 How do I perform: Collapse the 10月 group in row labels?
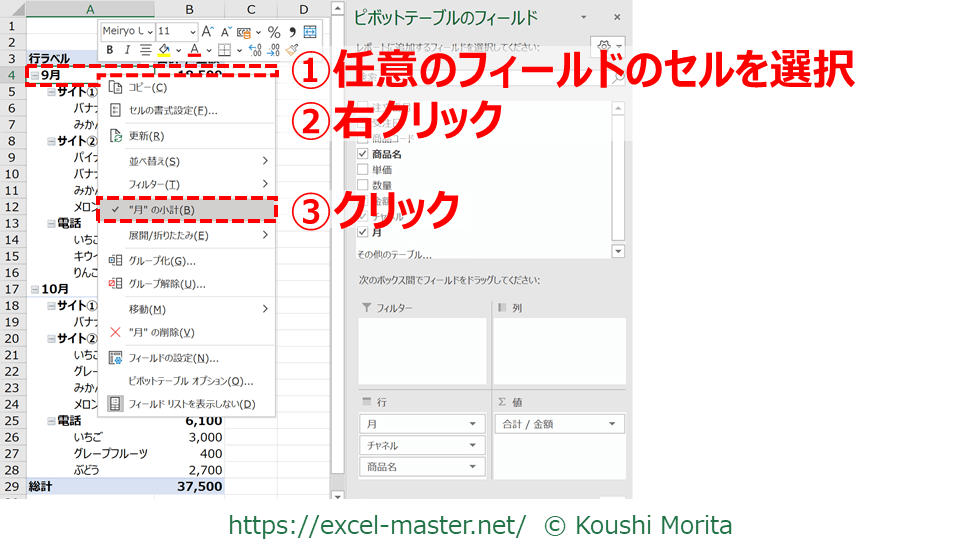(x=35, y=289)
